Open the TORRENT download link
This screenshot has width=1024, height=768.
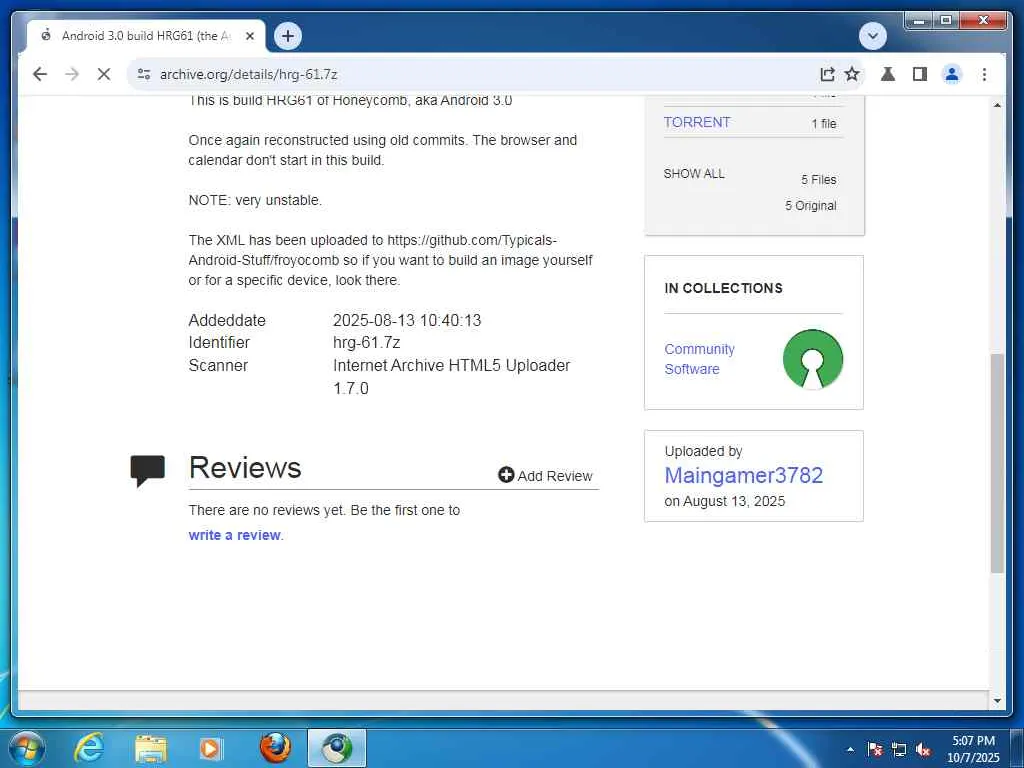click(x=697, y=122)
